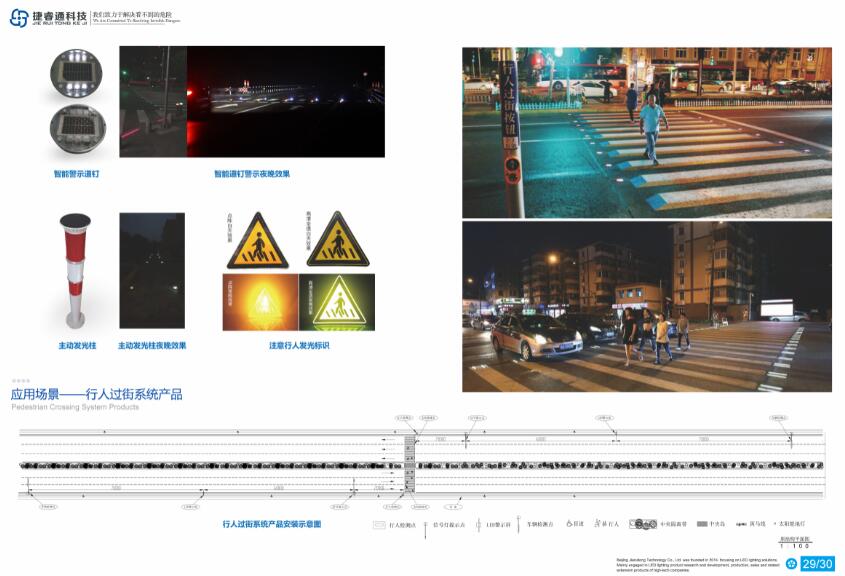
Task: Click the 行人过街系统产品安装示意图 diagram title
Action: click(272, 524)
